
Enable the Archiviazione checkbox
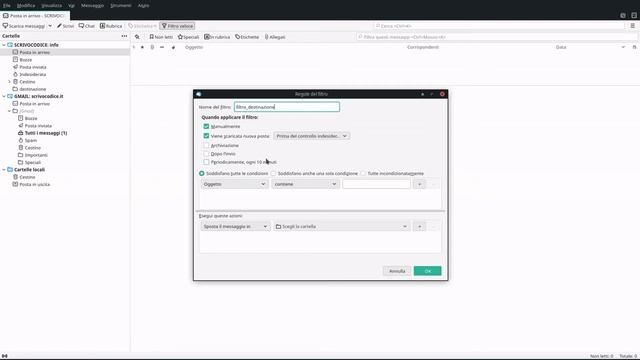[206, 145]
